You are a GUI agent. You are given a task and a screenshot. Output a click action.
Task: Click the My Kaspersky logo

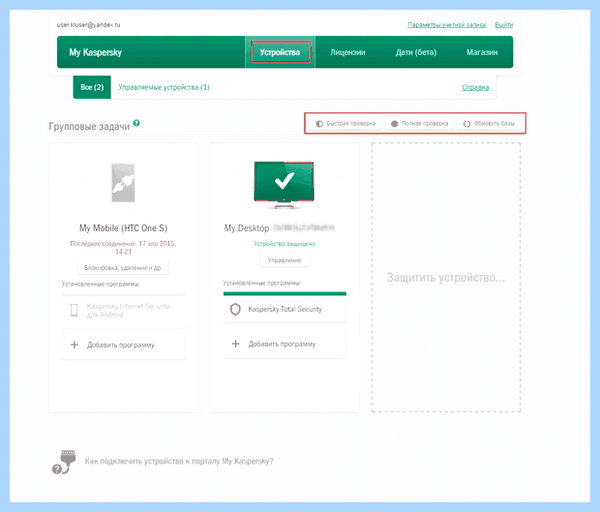click(x=95, y=52)
